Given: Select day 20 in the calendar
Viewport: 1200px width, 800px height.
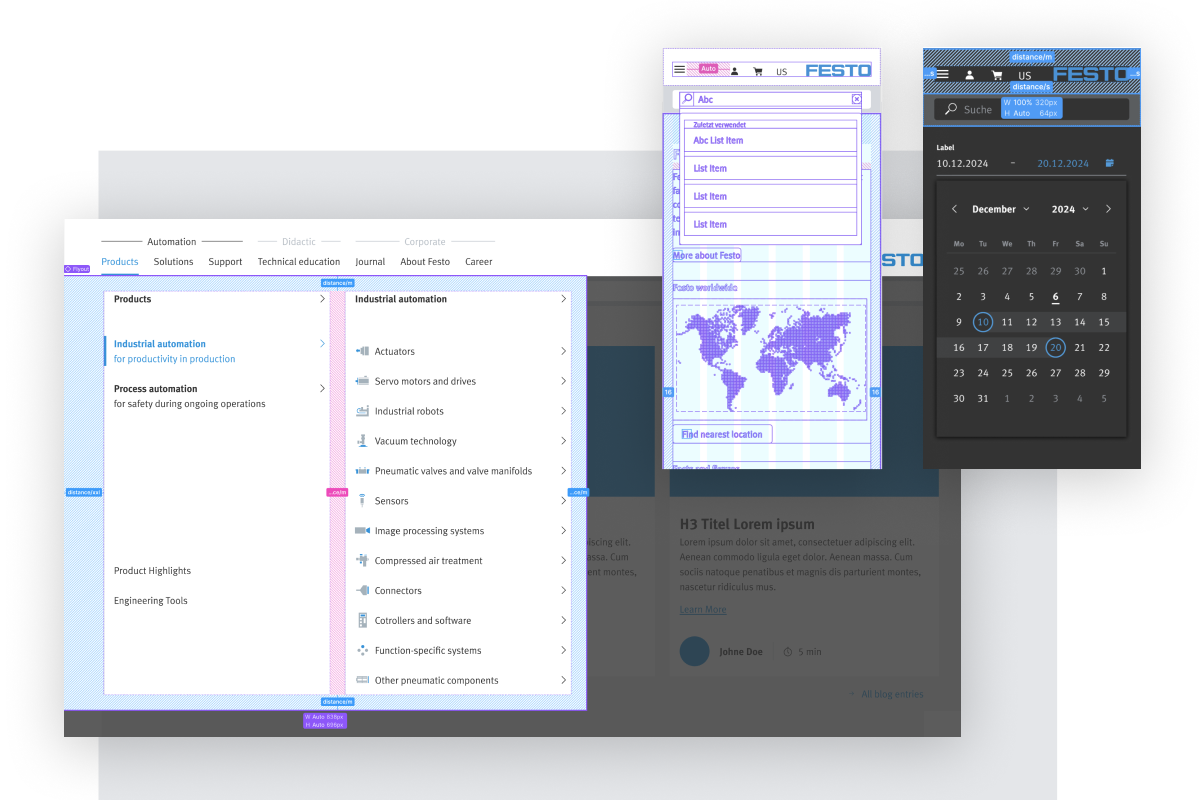Looking at the screenshot, I should coord(1055,348).
